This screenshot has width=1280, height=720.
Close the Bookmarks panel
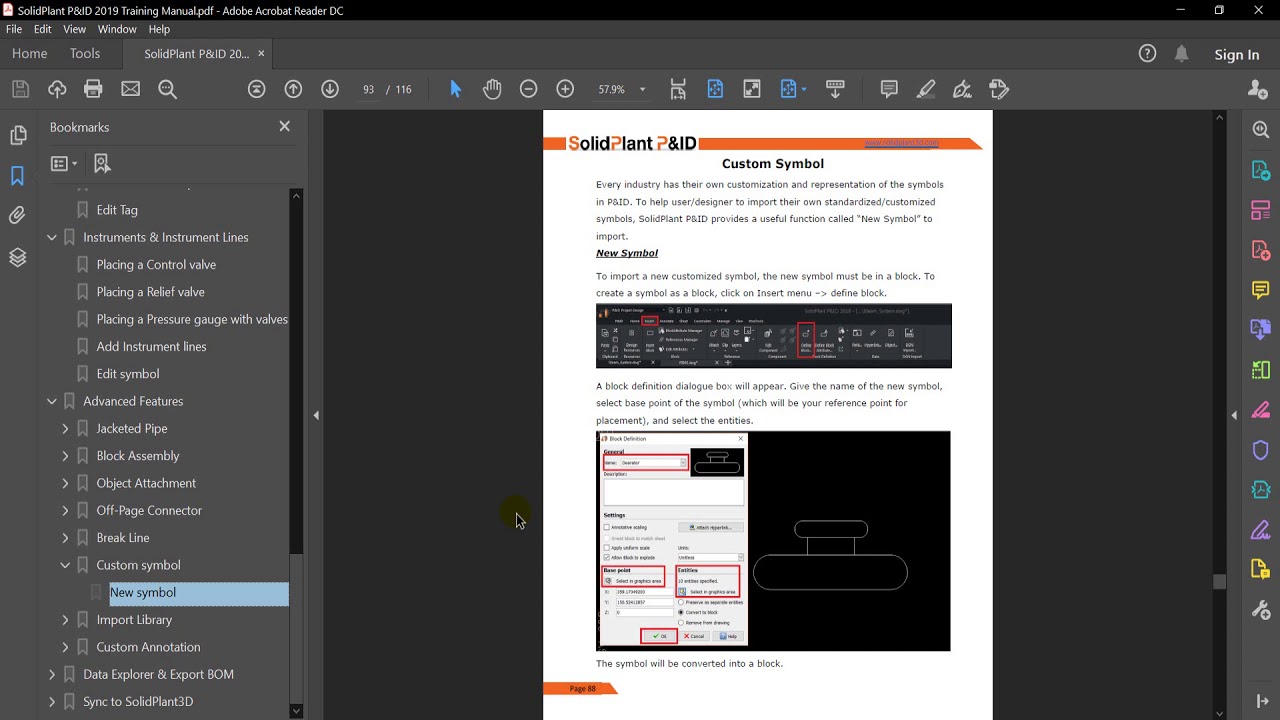(x=285, y=126)
